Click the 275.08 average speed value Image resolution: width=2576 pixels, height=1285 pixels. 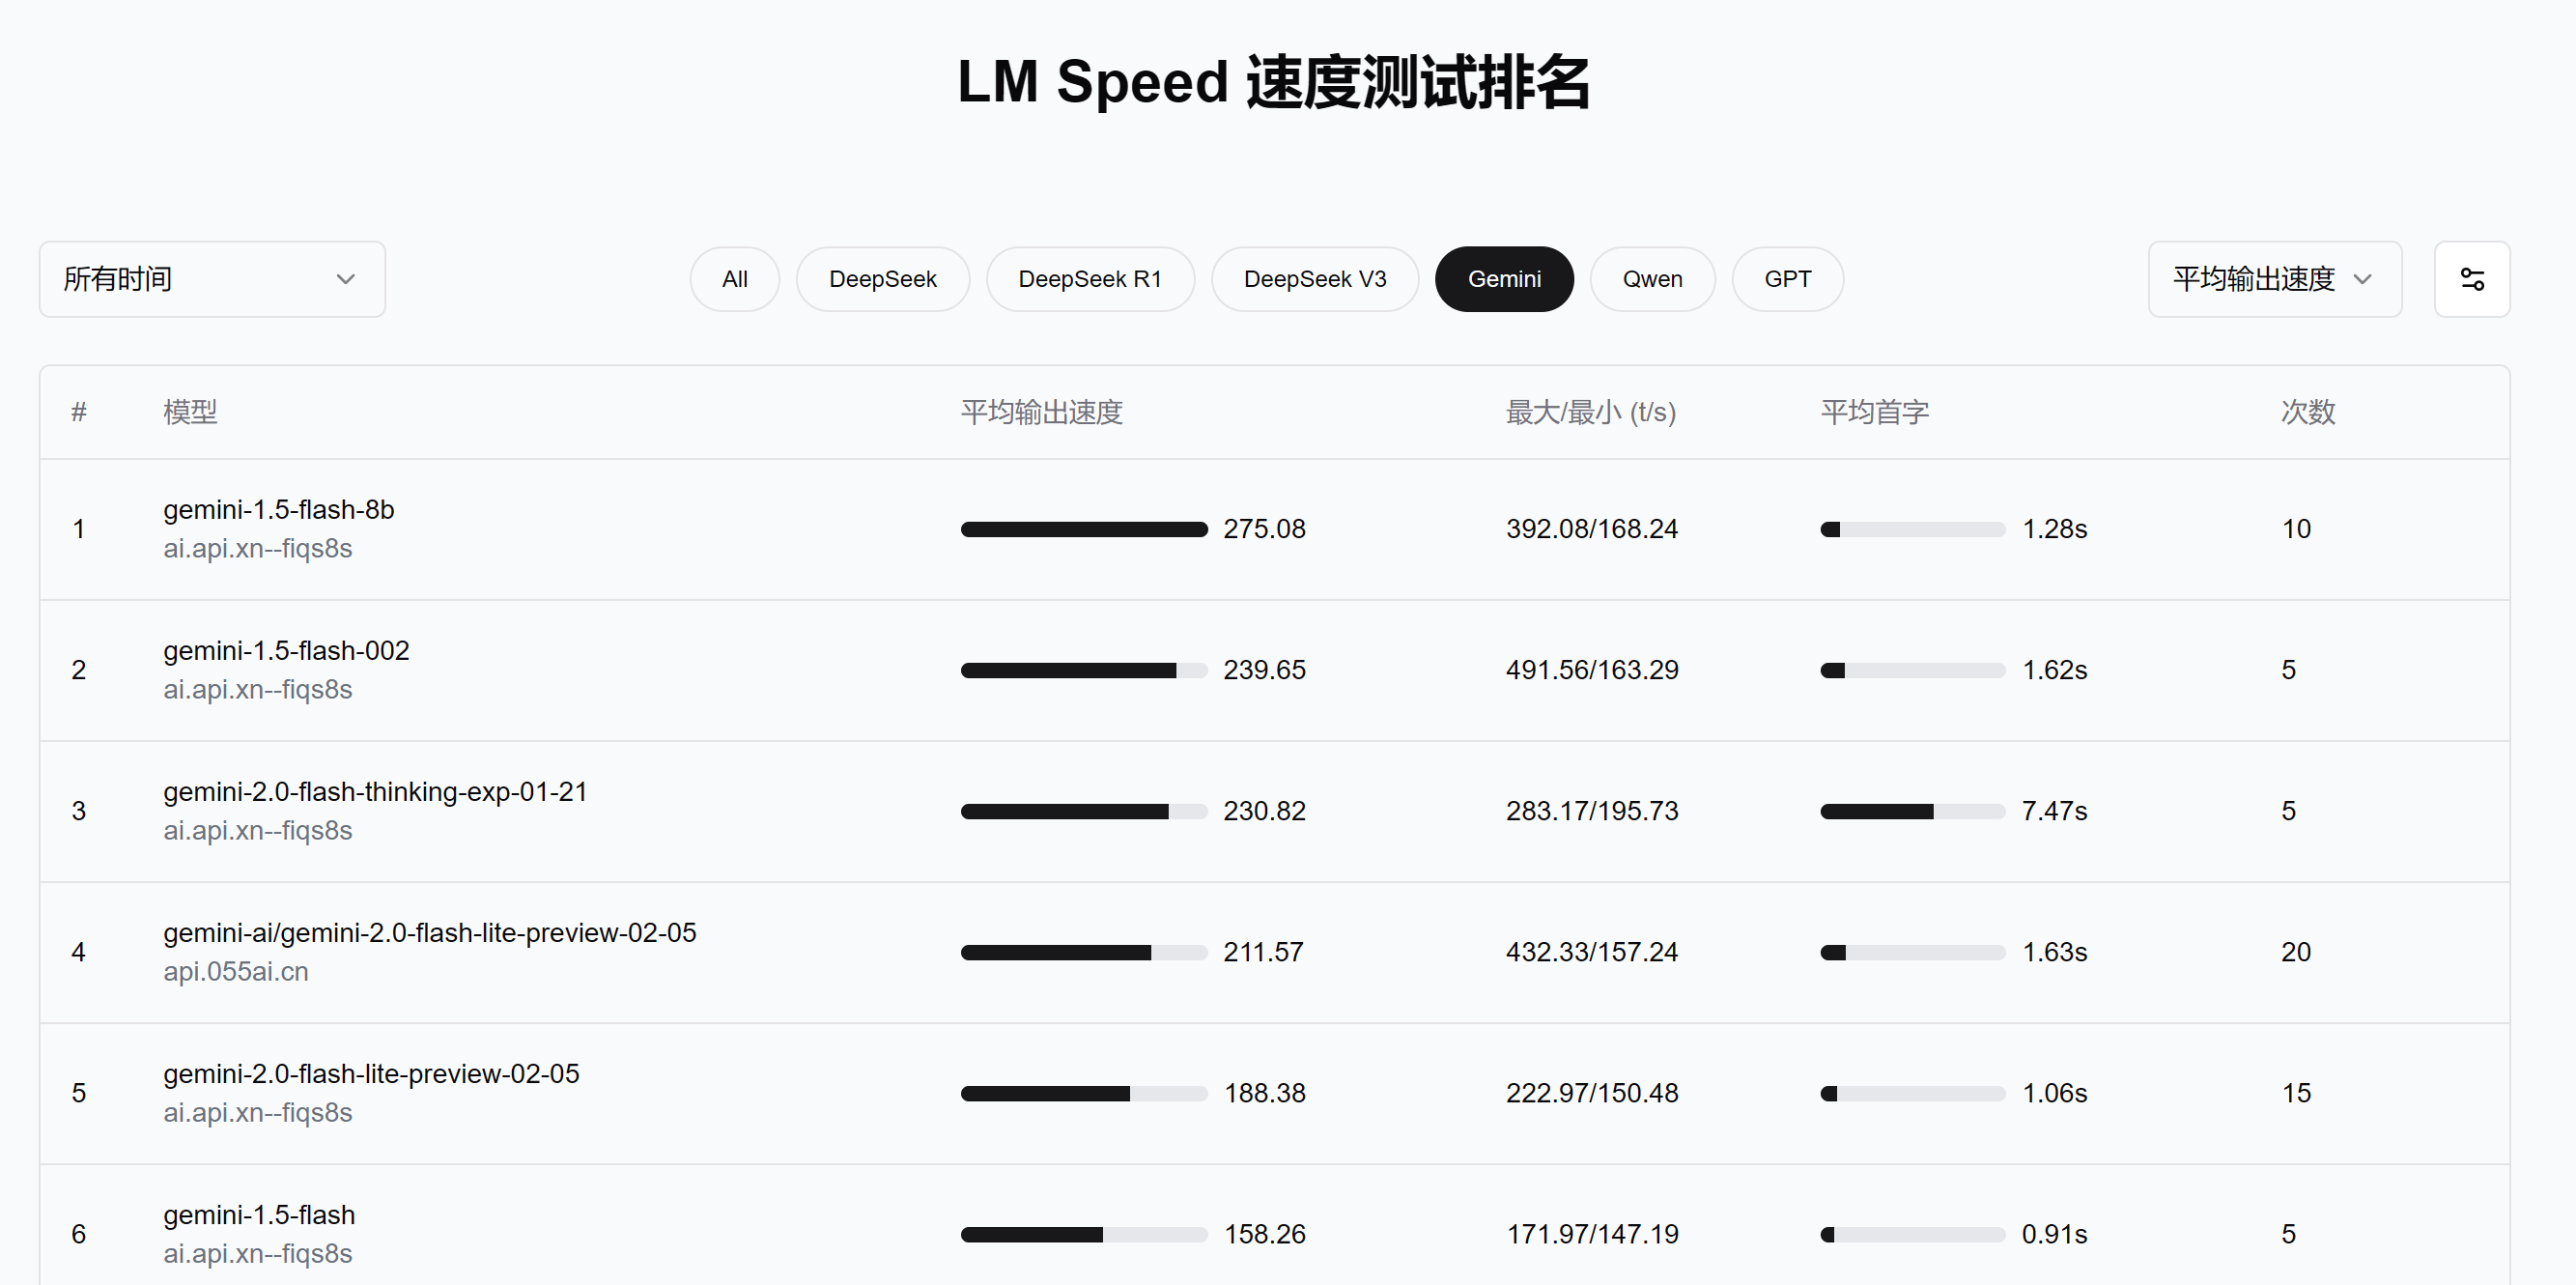pyautogui.click(x=1264, y=529)
